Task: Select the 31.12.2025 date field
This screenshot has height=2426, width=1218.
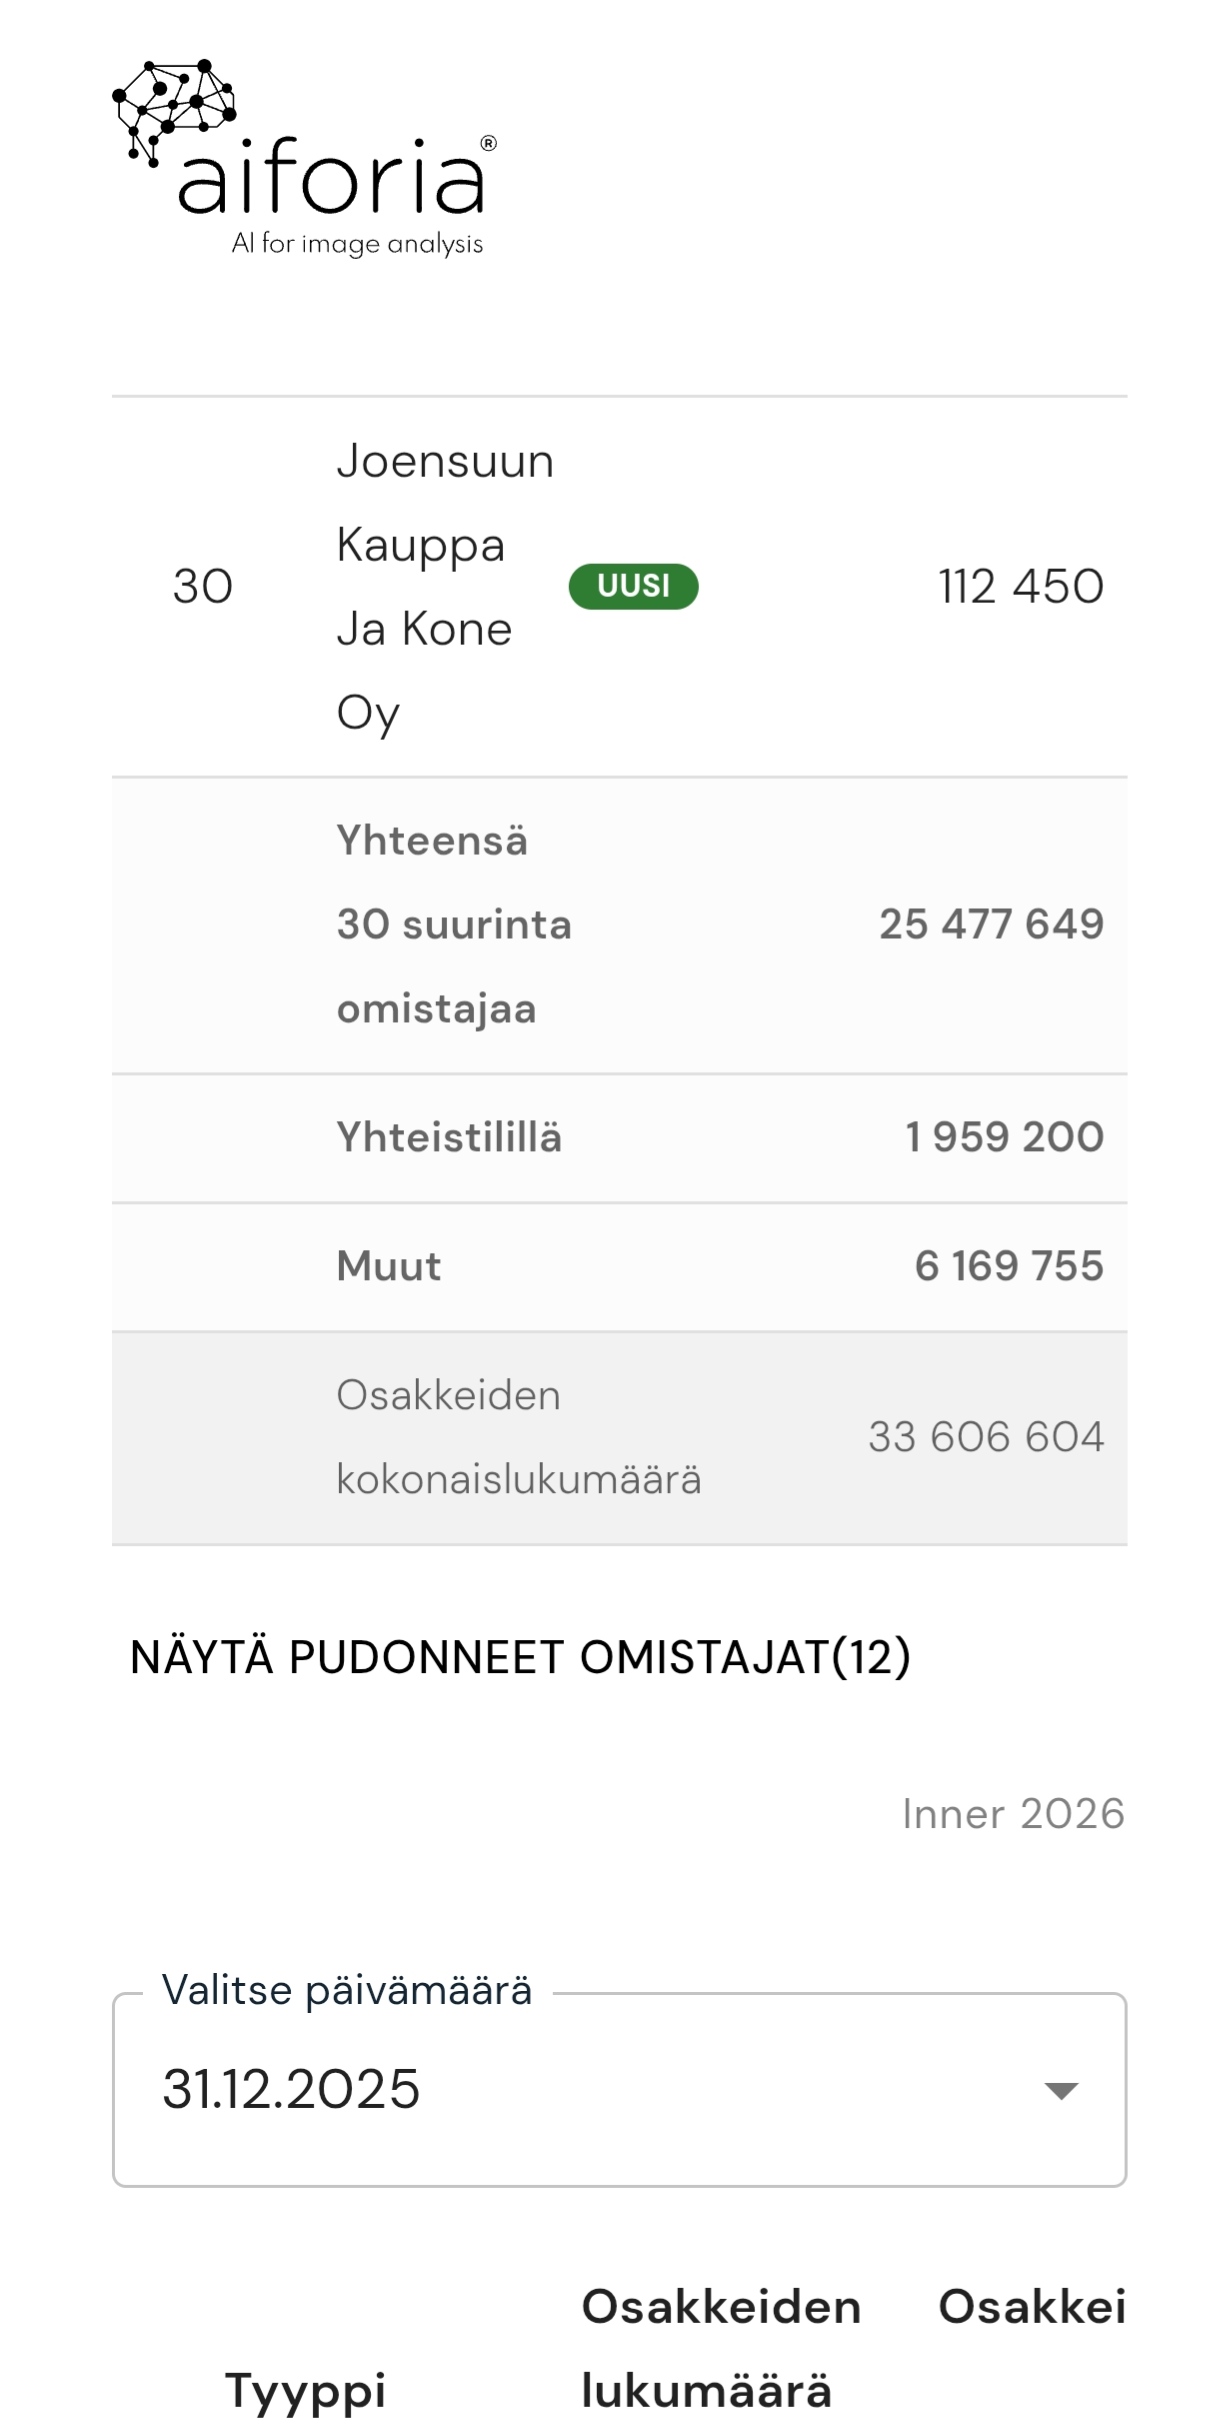Action: click(292, 2089)
